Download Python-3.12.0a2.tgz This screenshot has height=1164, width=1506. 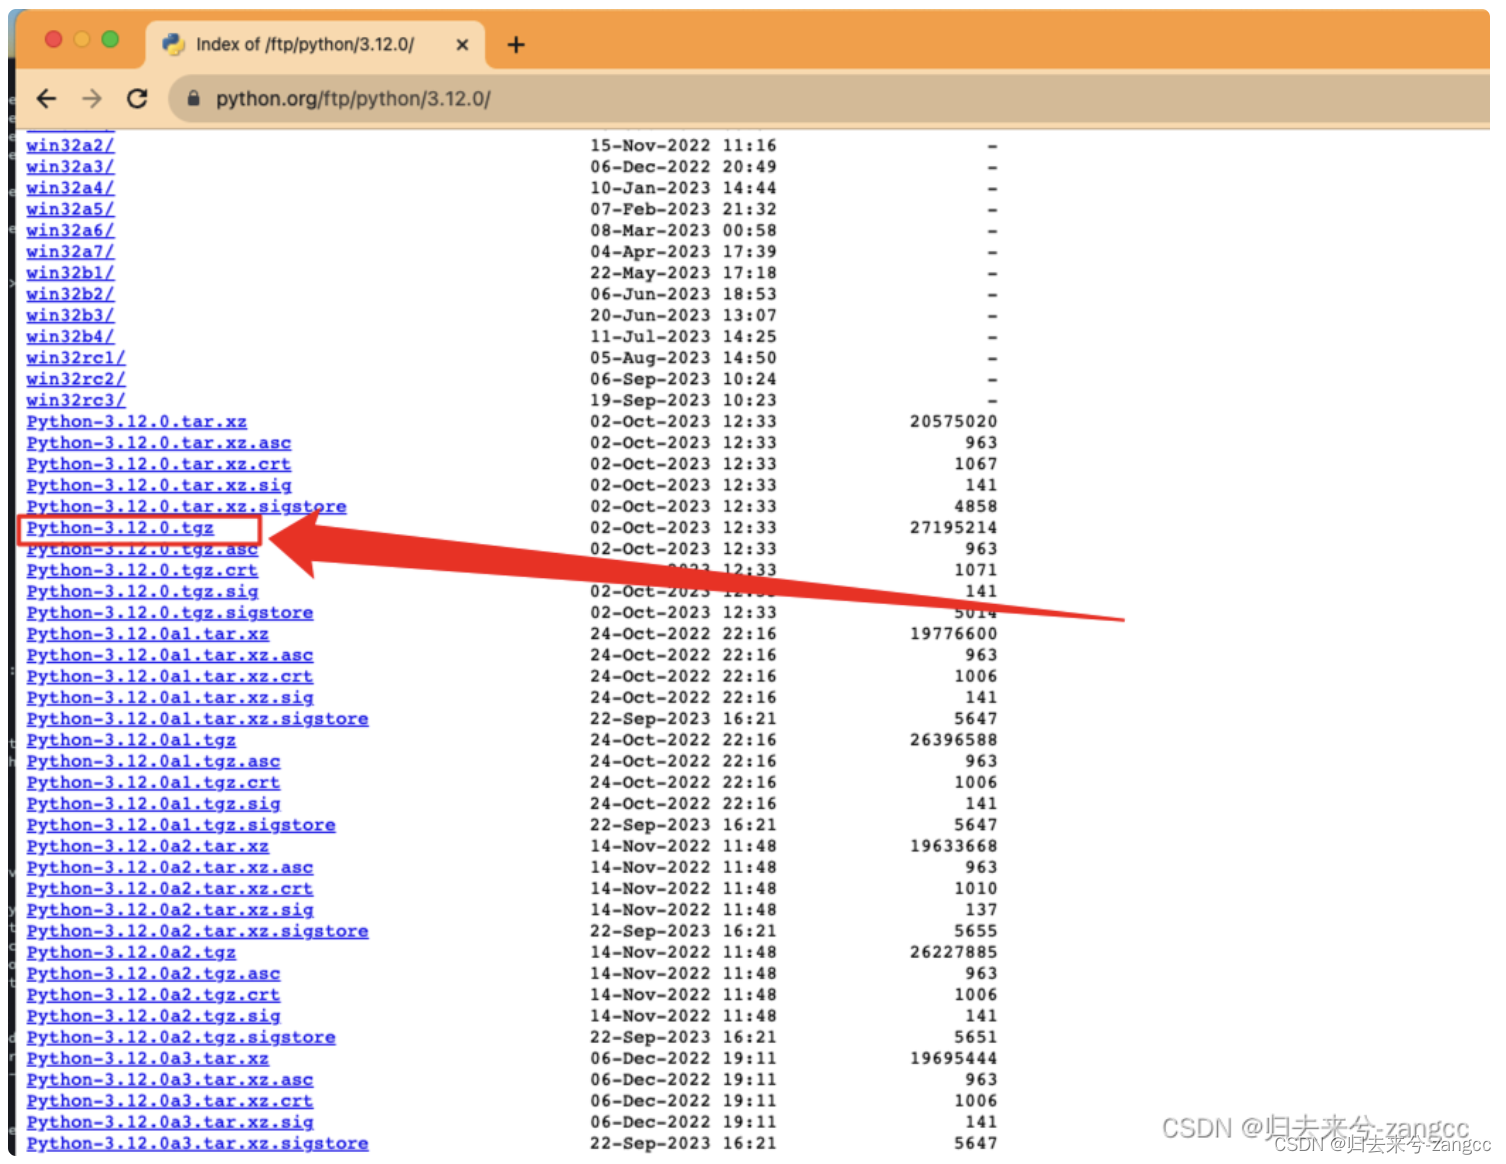click(x=131, y=953)
